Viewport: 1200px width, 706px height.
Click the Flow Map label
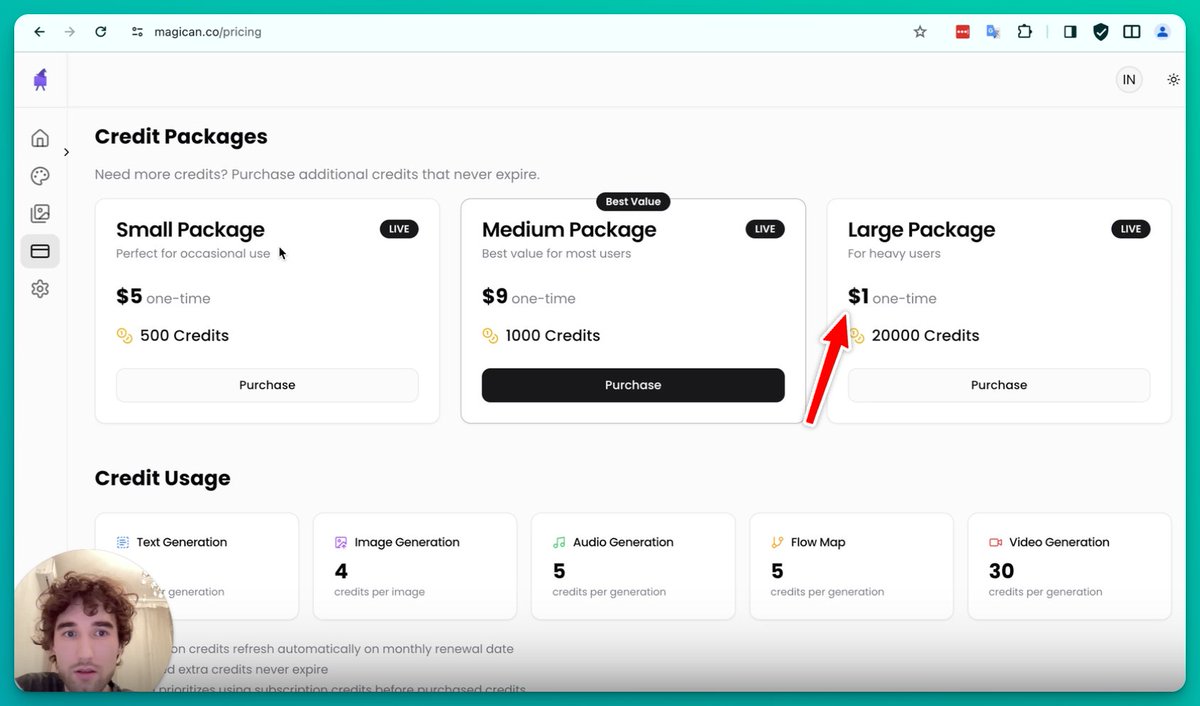[x=818, y=542]
